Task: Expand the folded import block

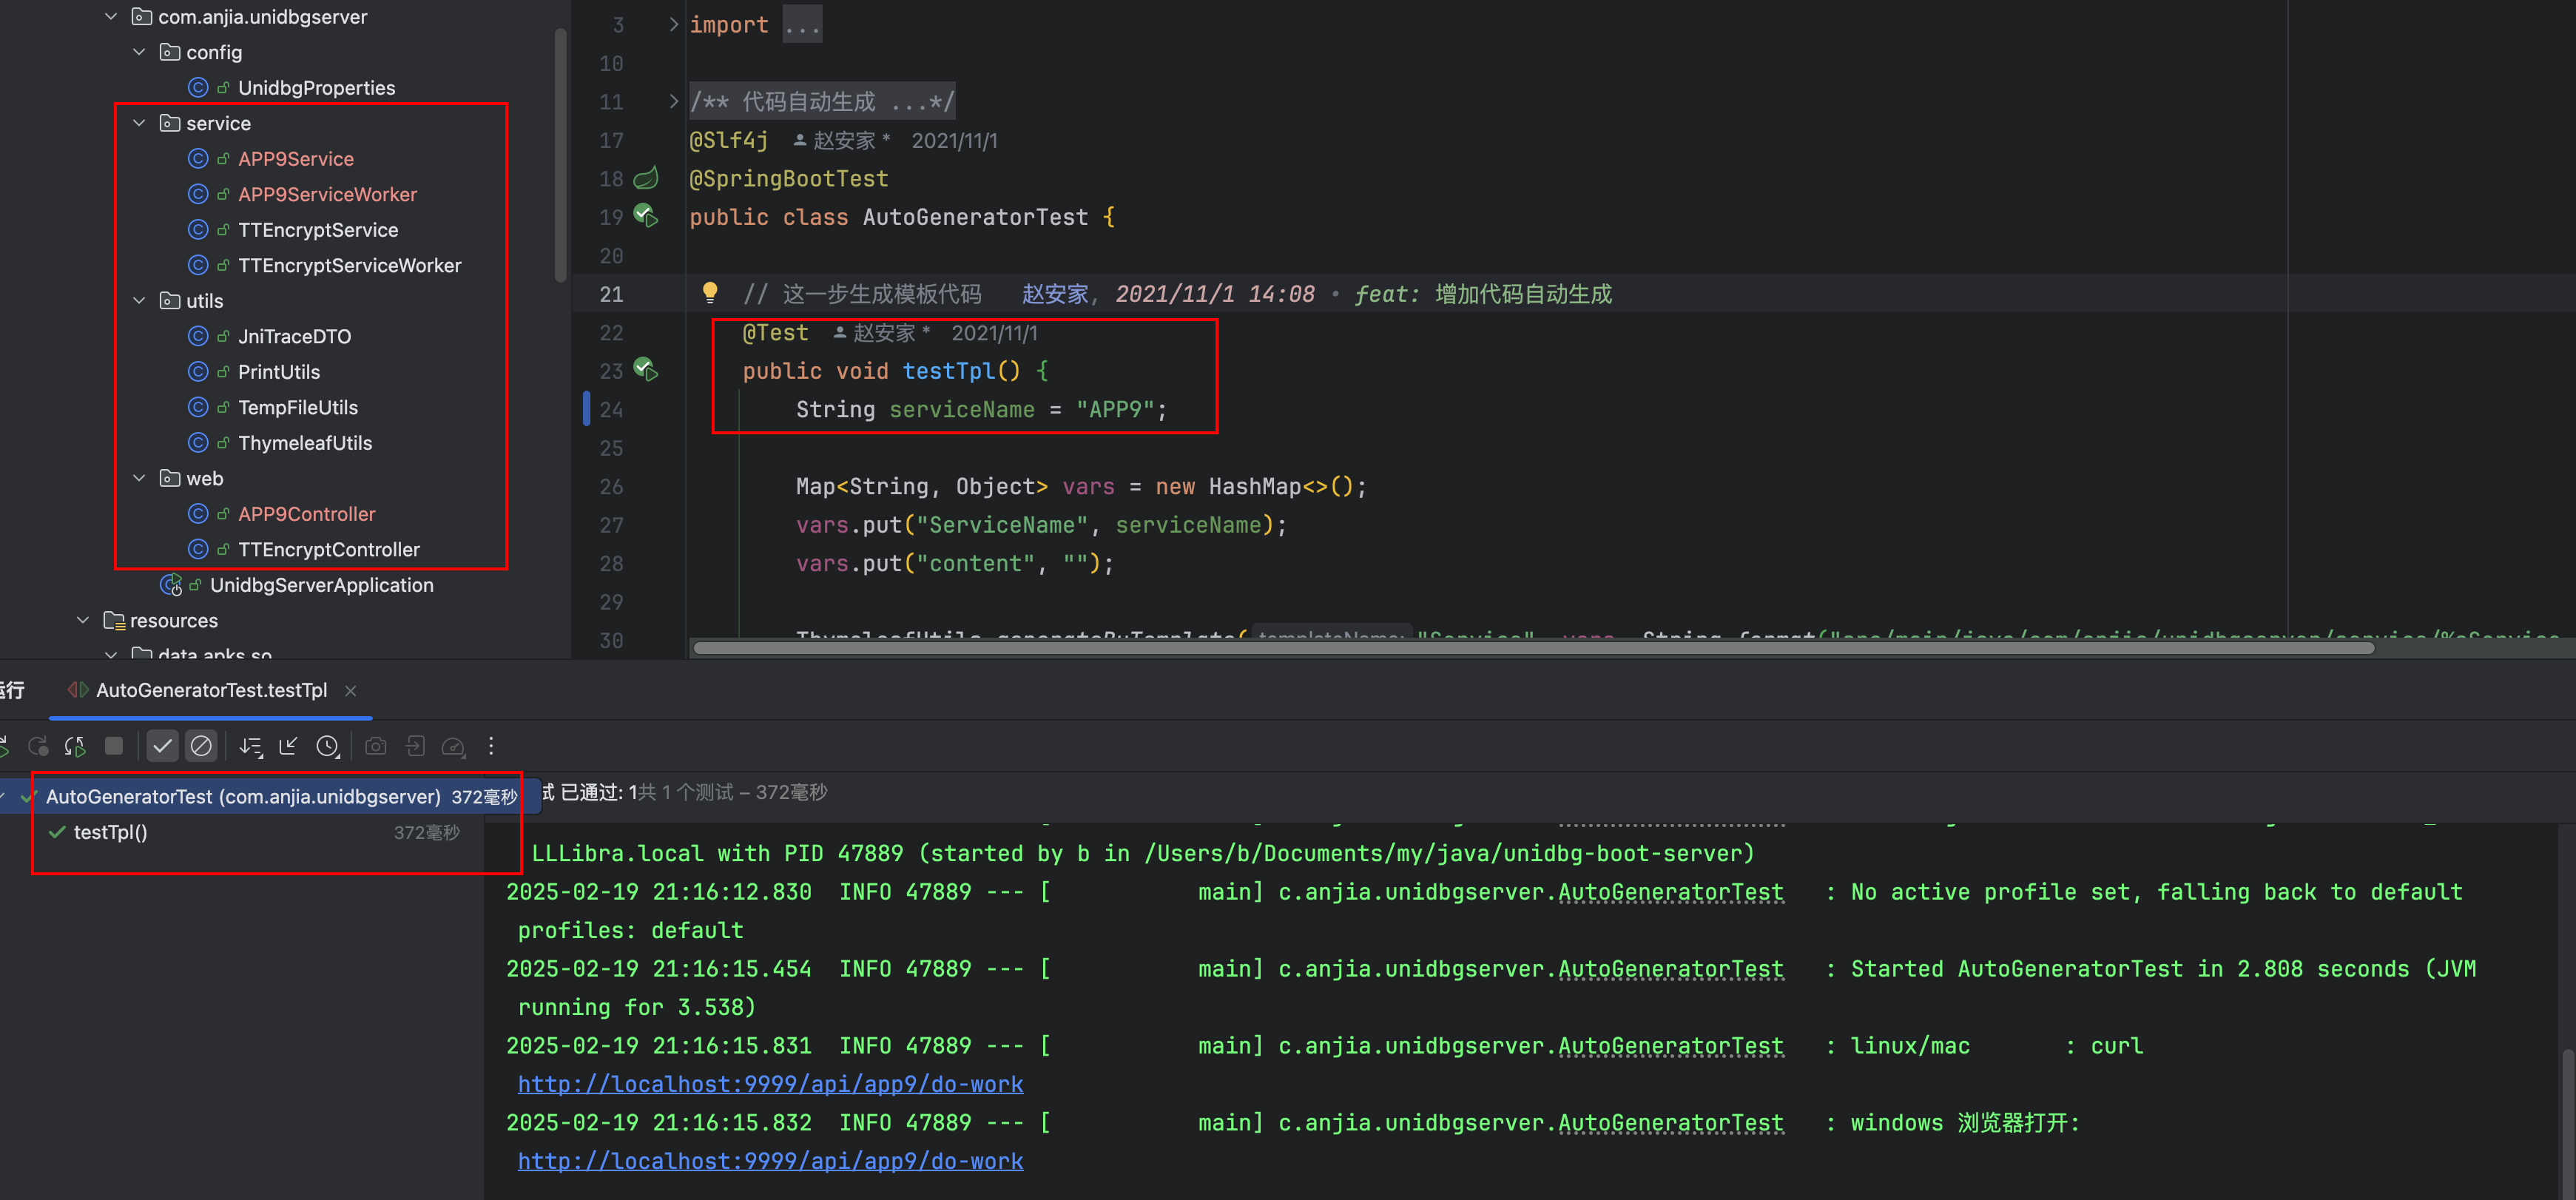Action: 673,24
